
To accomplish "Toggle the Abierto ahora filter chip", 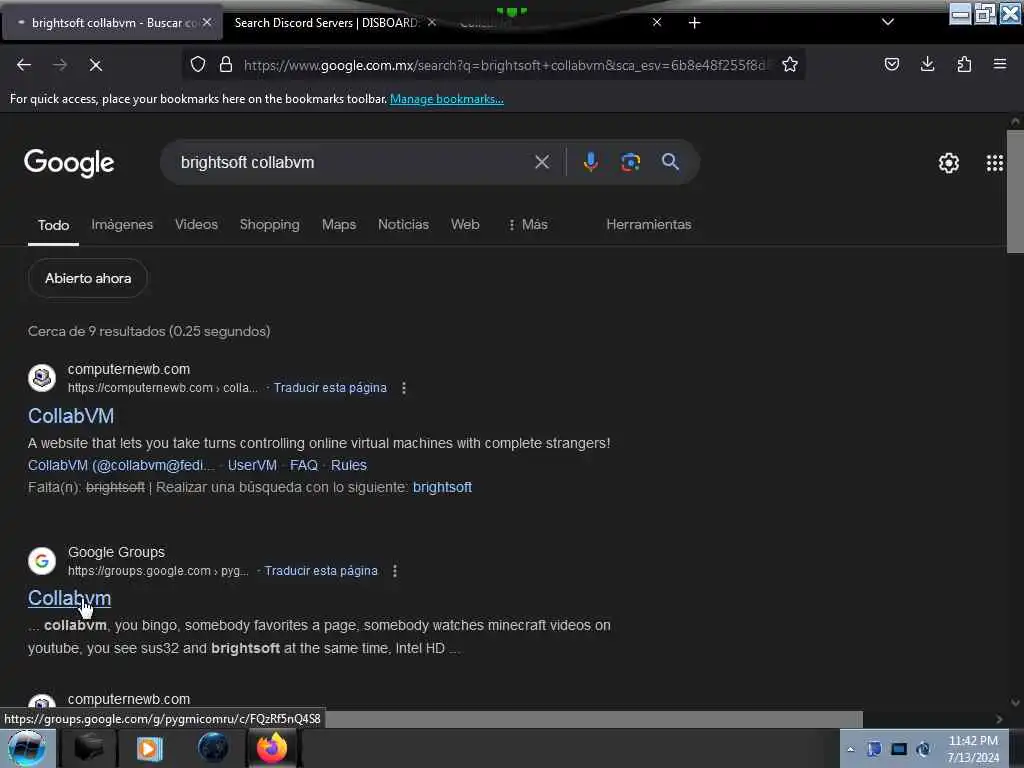I will pos(88,278).
